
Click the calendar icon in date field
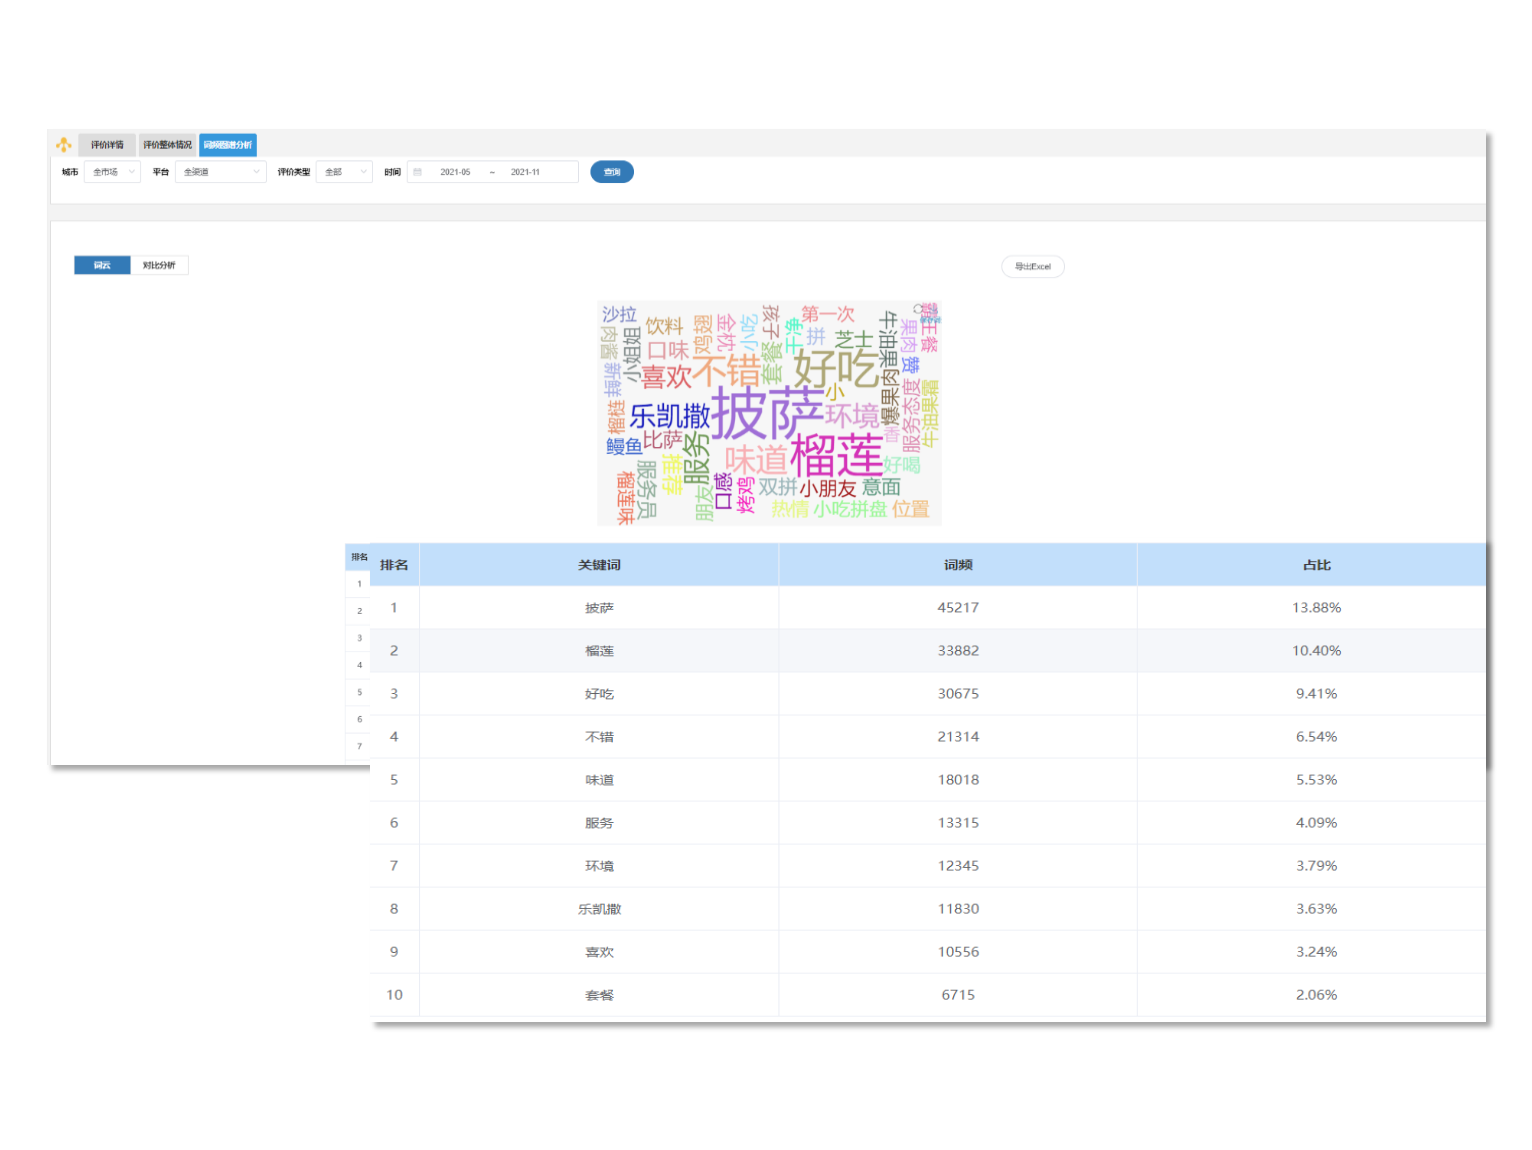[x=418, y=172]
